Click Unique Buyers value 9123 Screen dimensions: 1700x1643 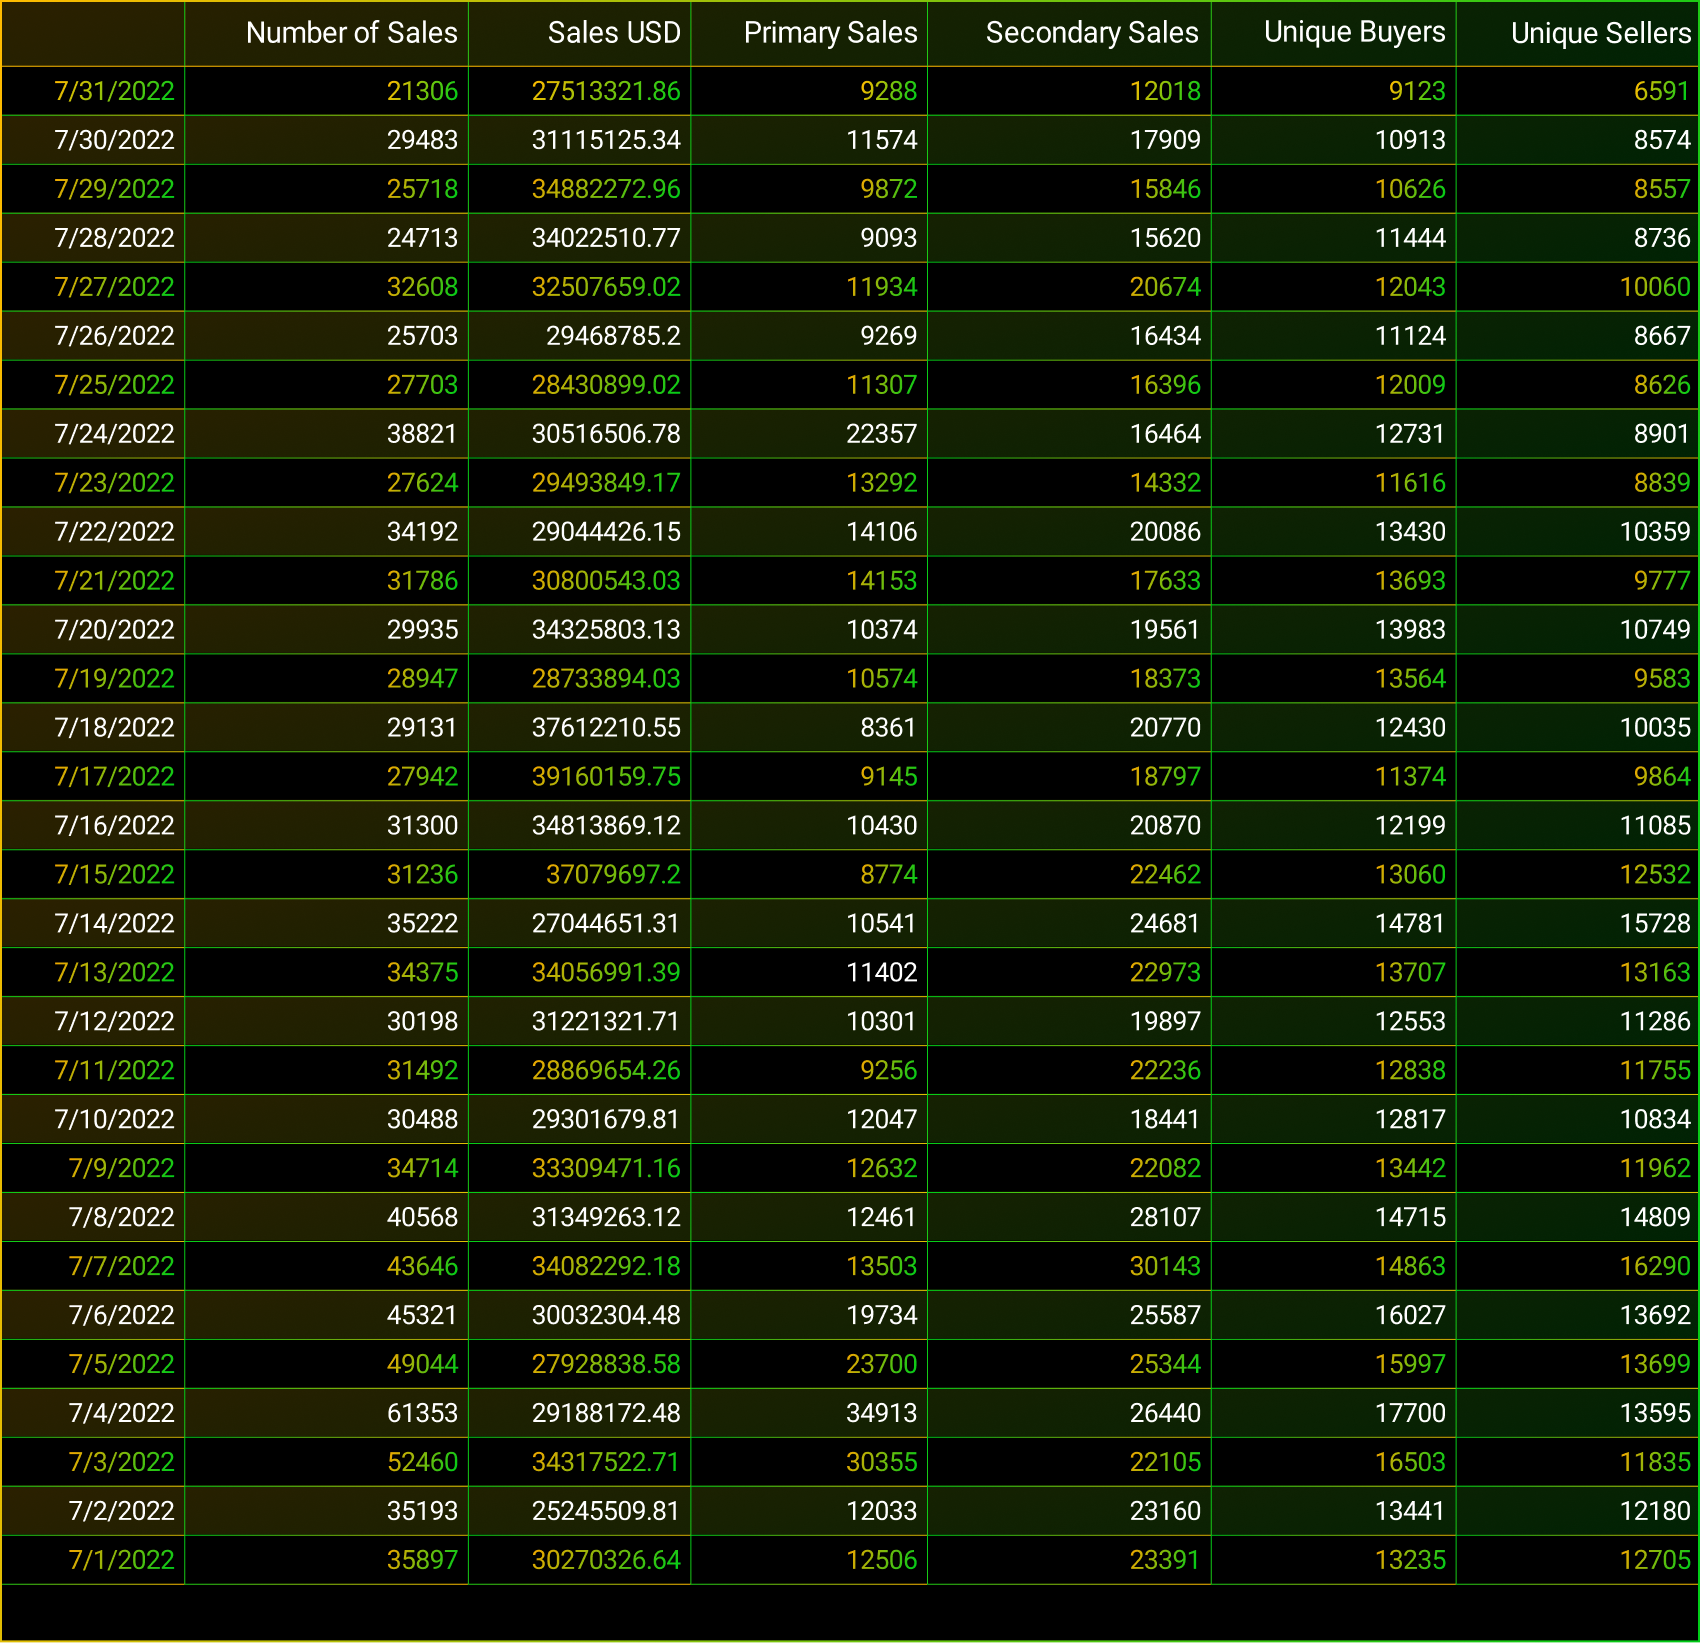point(1334,91)
